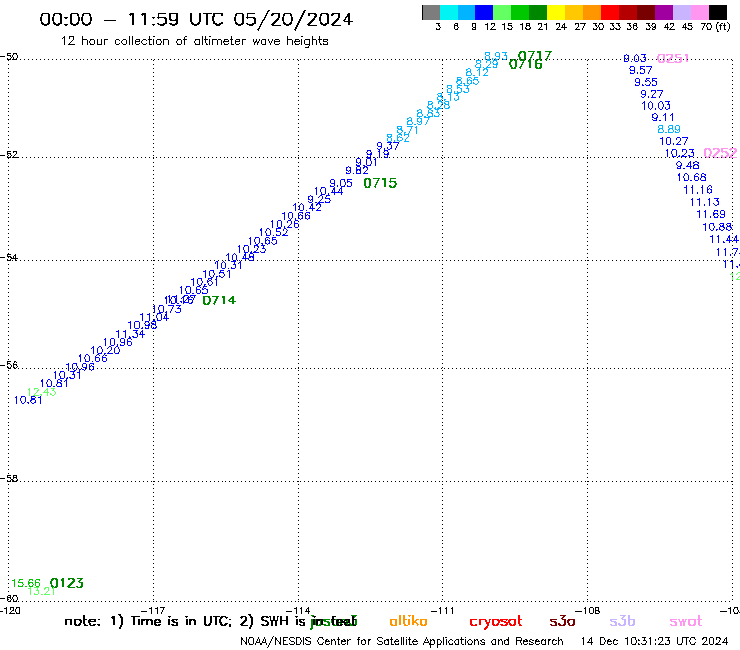Click the '-111' longitude axis label
Screen dimensions: 740x650
click(x=443, y=610)
